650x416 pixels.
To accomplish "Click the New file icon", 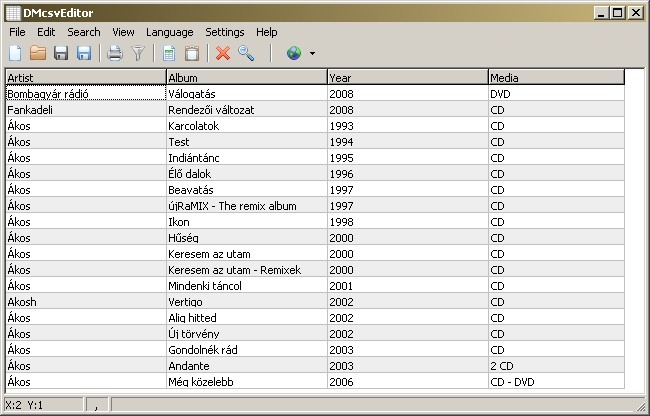I will (15, 53).
